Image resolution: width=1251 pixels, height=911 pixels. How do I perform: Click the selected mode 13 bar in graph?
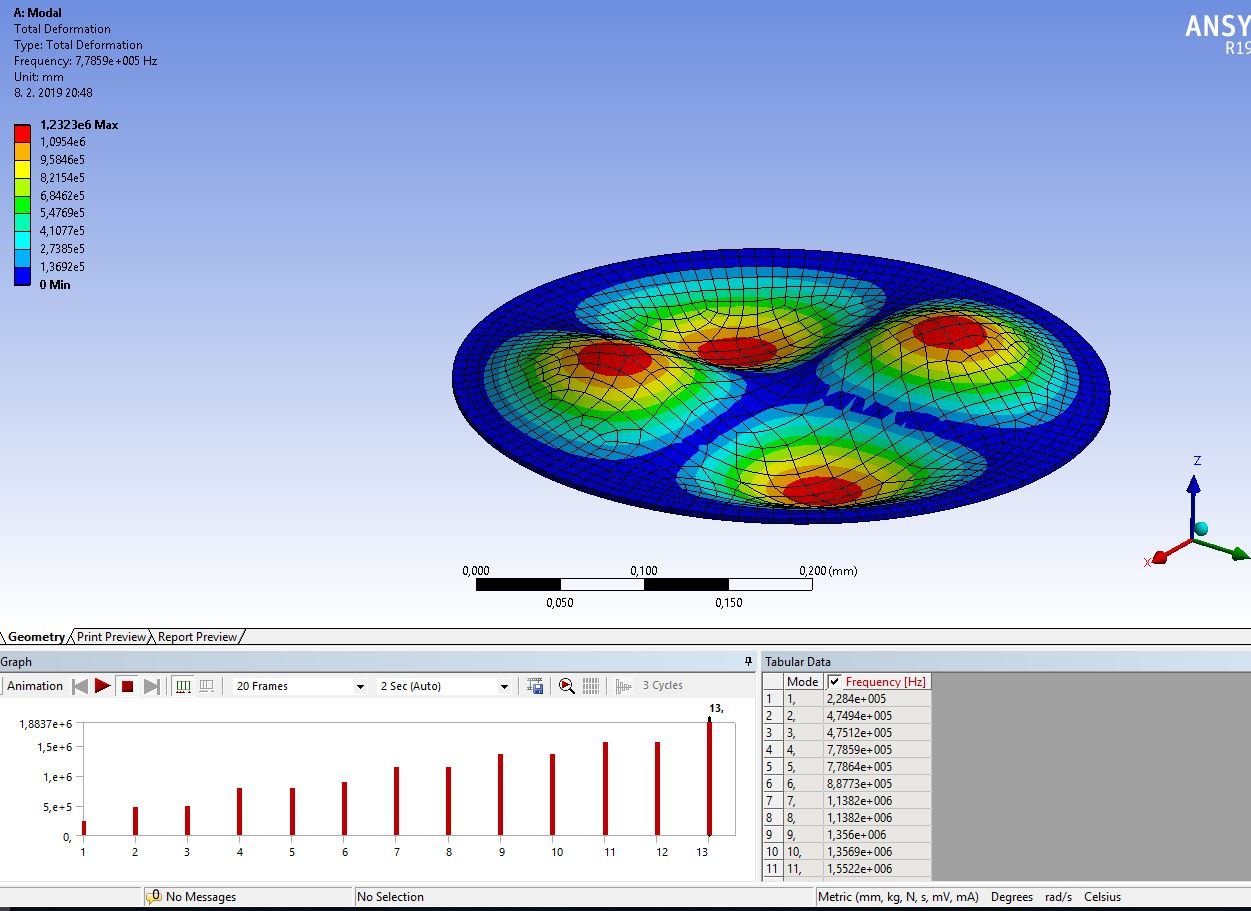[709, 778]
